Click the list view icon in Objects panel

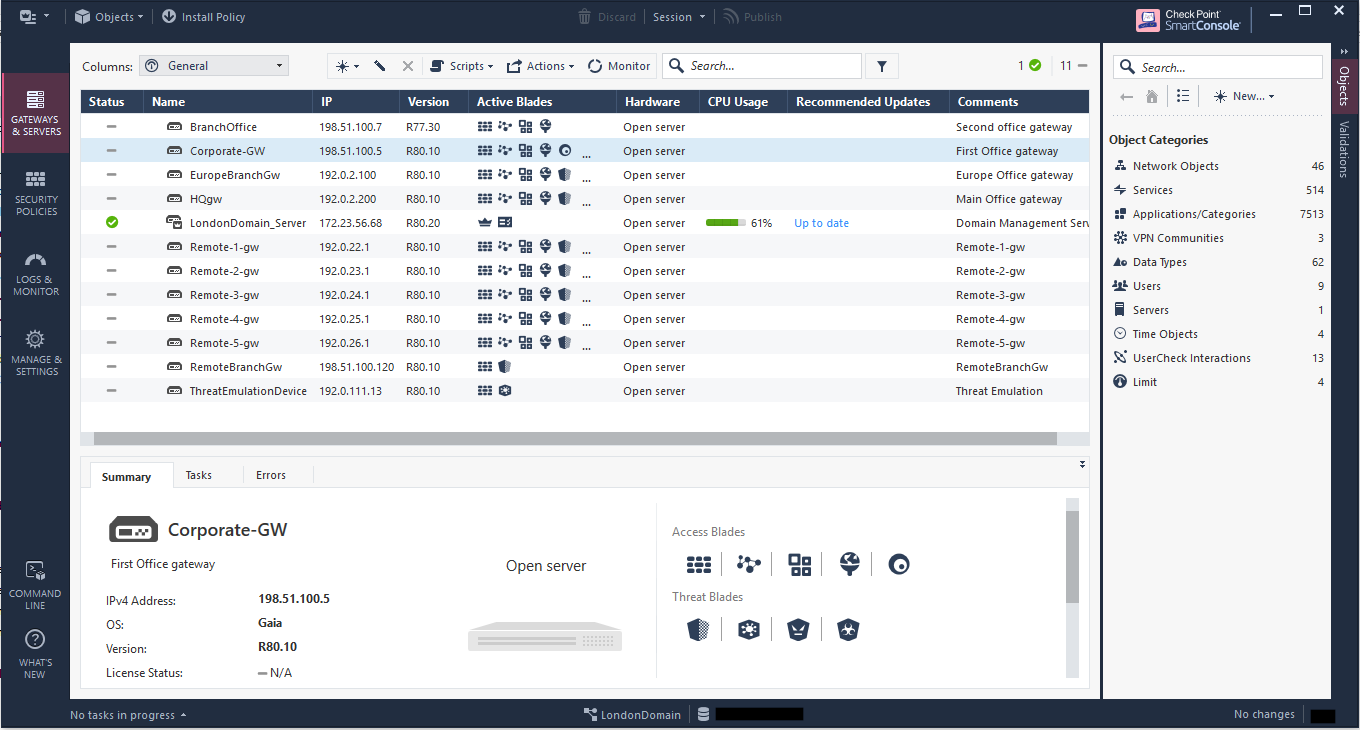1182,96
